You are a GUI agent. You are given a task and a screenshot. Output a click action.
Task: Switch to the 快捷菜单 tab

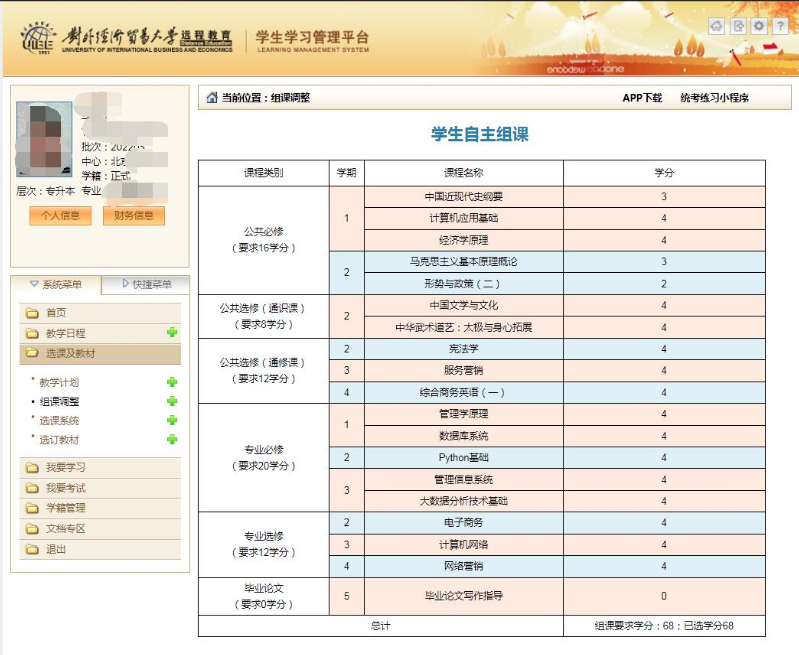(x=146, y=284)
